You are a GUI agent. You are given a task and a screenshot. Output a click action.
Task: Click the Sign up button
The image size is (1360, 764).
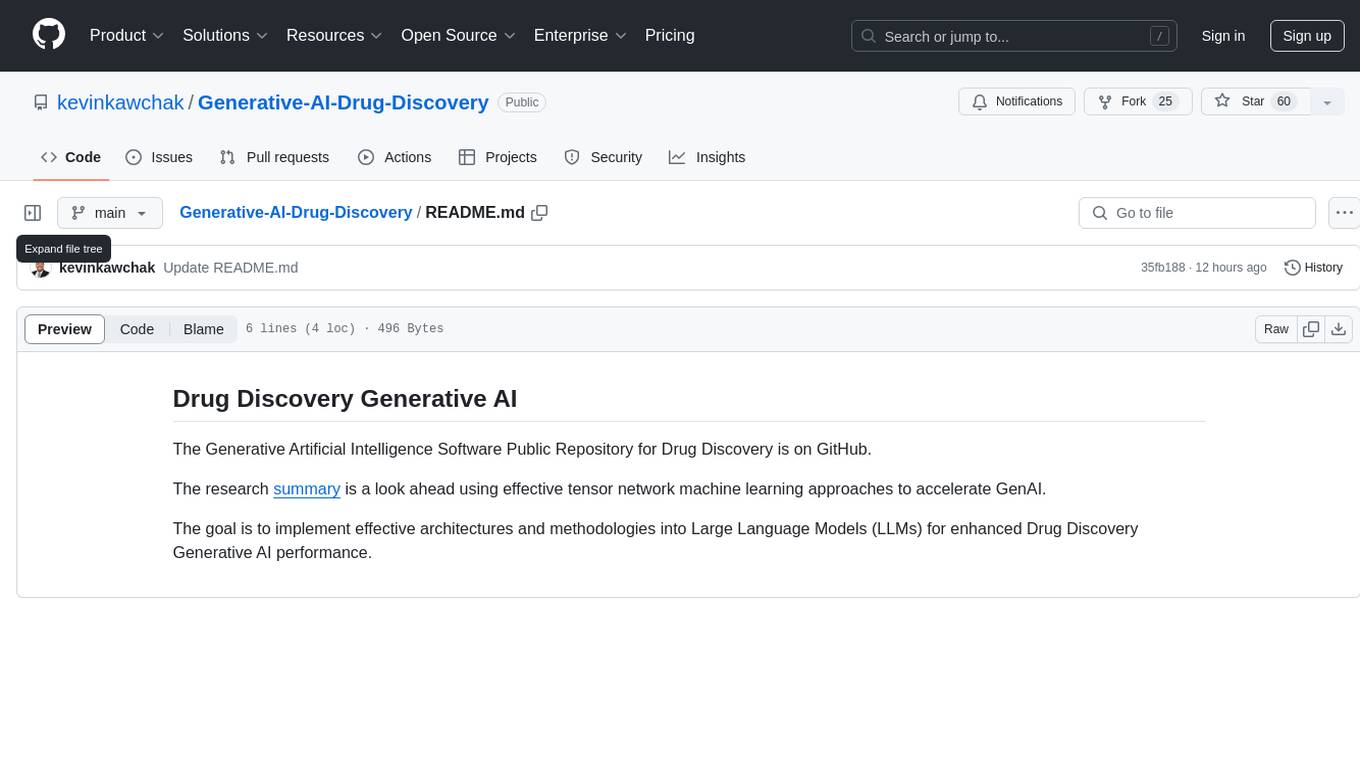coord(1307,36)
